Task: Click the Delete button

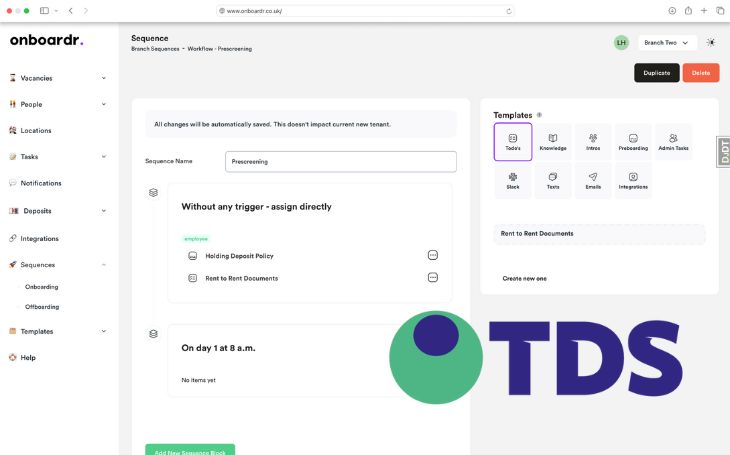Action: (x=701, y=73)
